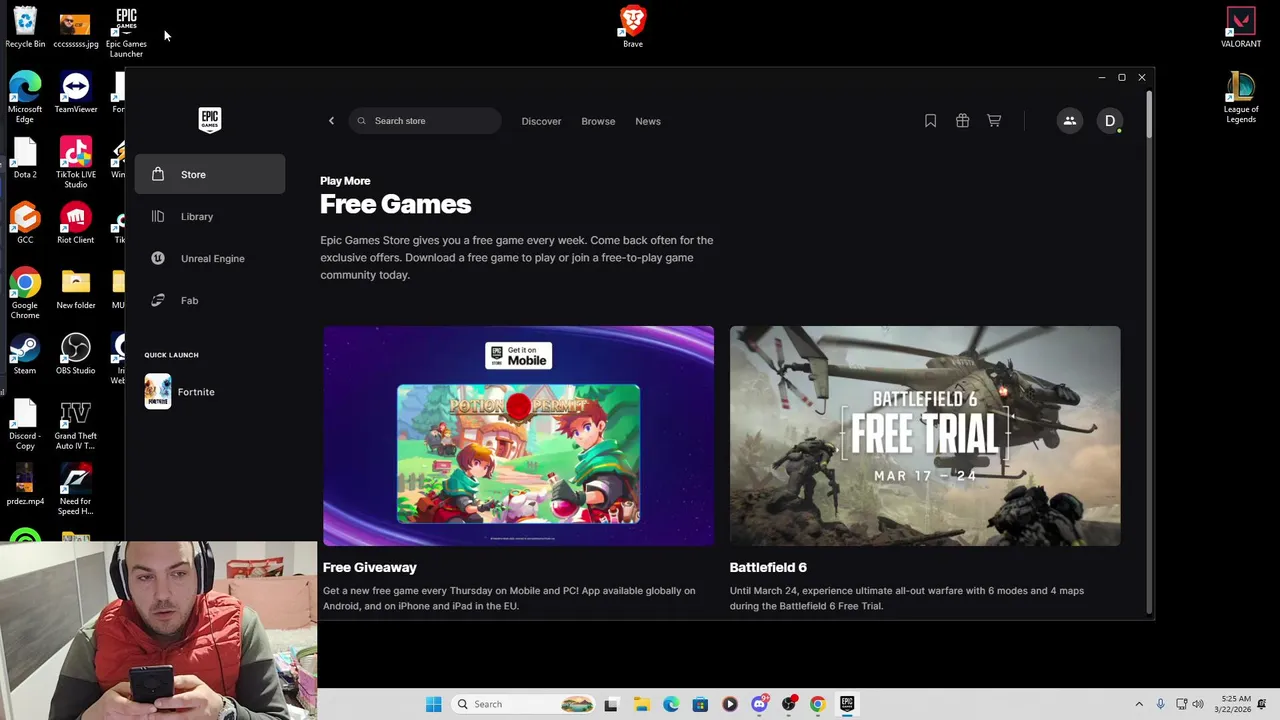Click the Epic Games logo in sidebar
The width and height of the screenshot is (1280, 720).
[209, 120]
